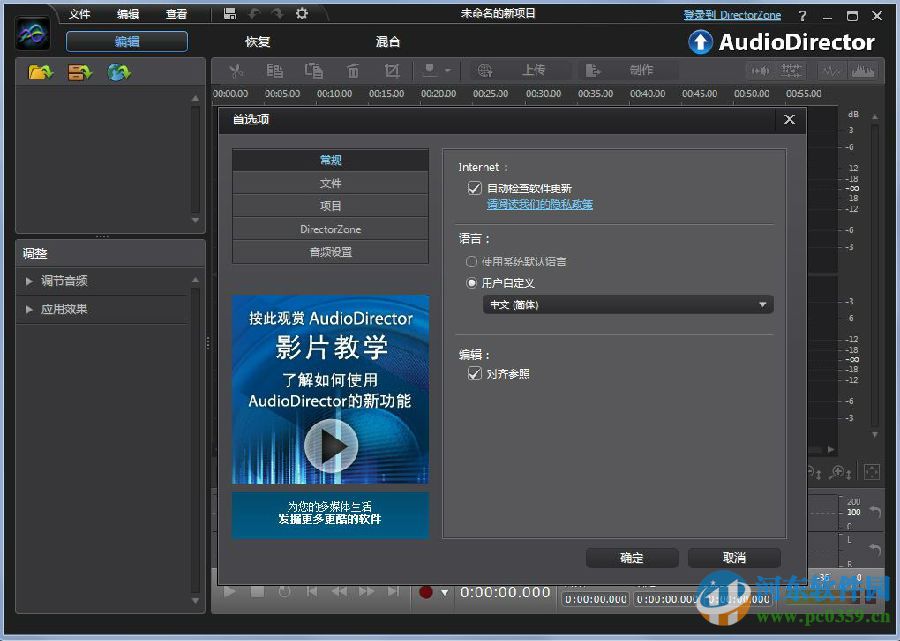This screenshot has height=641, width=900.
Task: Play the AudioDirector tutorial video thumbnail
Action: coord(330,445)
